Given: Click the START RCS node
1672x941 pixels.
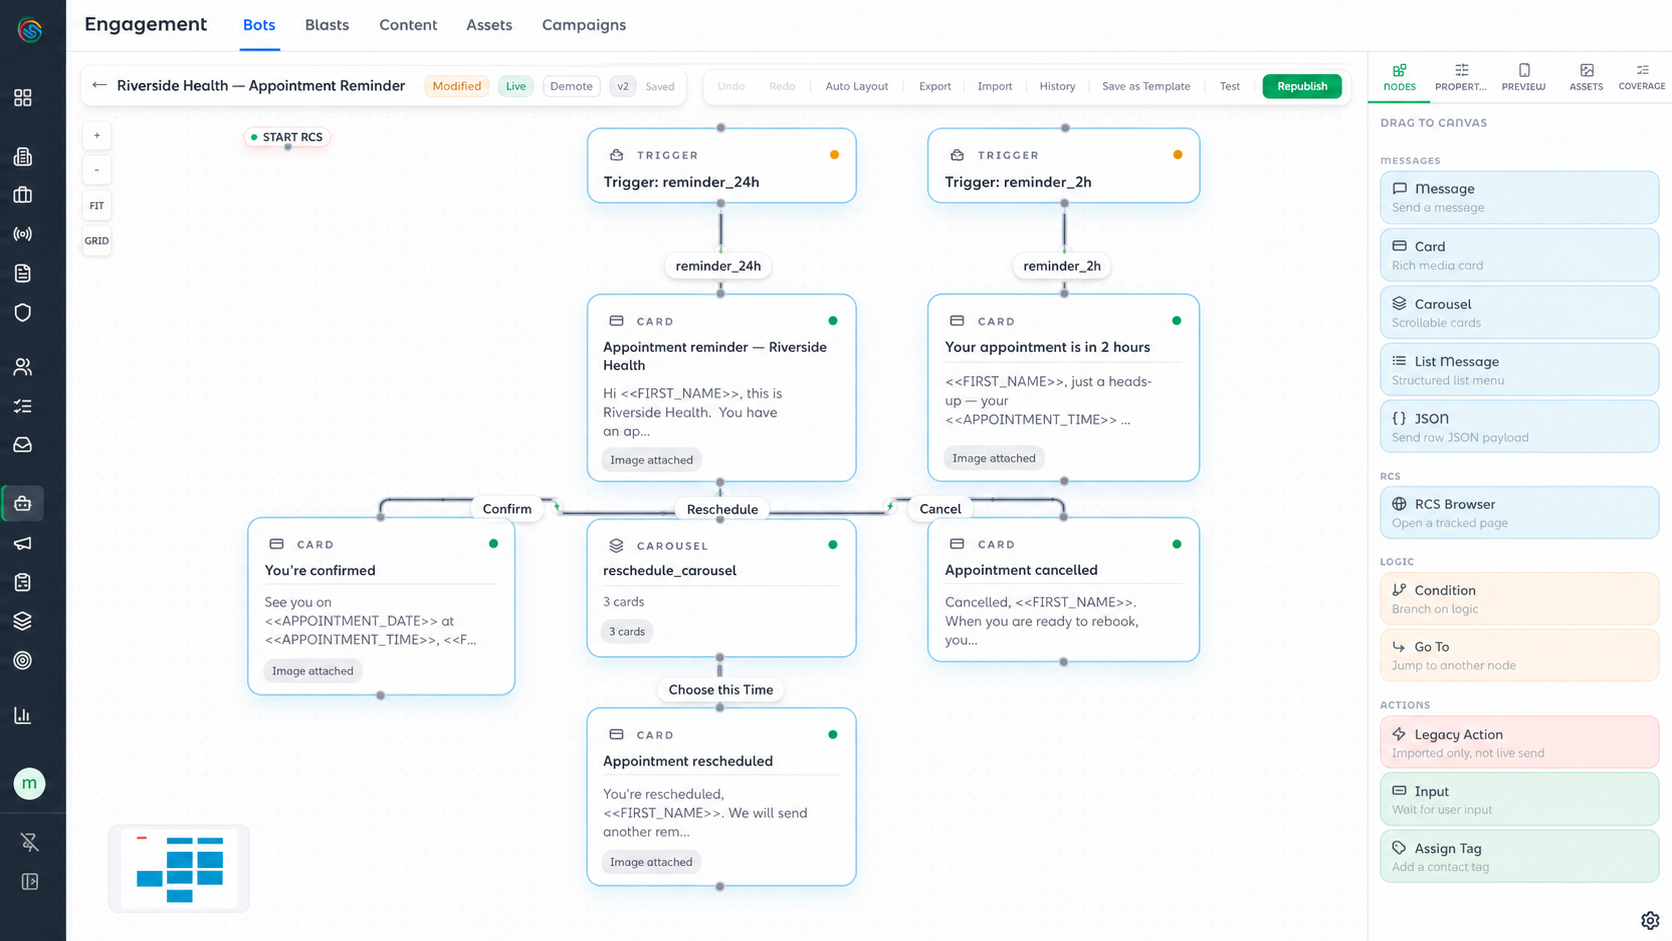Looking at the screenshot, I should click(x=287, y=137).
